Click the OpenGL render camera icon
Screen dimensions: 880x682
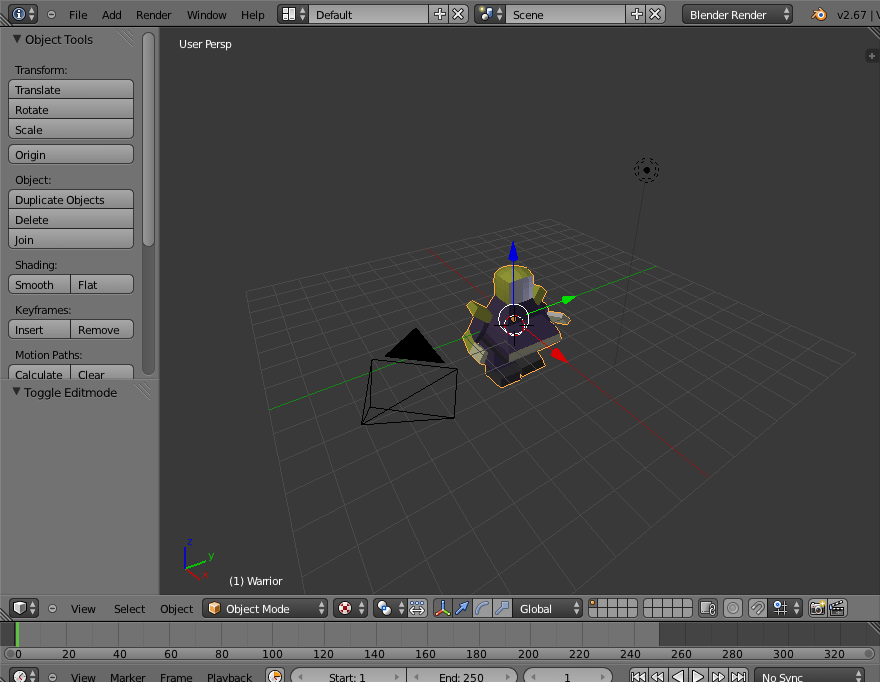pyautogui.click(x=816, y=608)
